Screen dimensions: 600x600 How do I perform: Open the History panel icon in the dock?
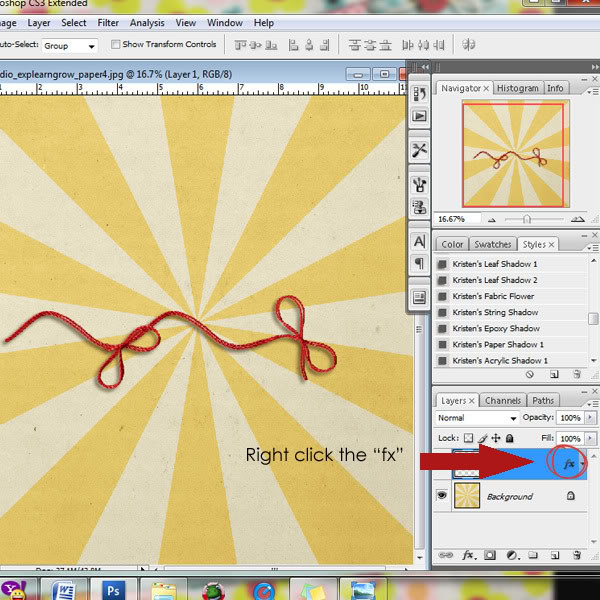click(x=419, y=93)
